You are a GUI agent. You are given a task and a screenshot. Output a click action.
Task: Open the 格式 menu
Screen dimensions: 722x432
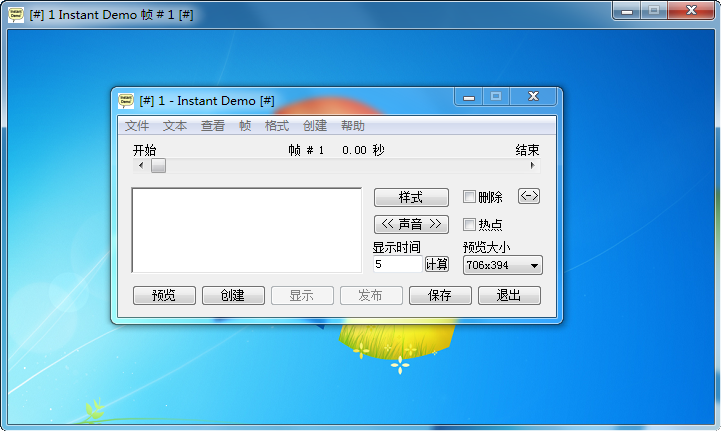point(276,126)
